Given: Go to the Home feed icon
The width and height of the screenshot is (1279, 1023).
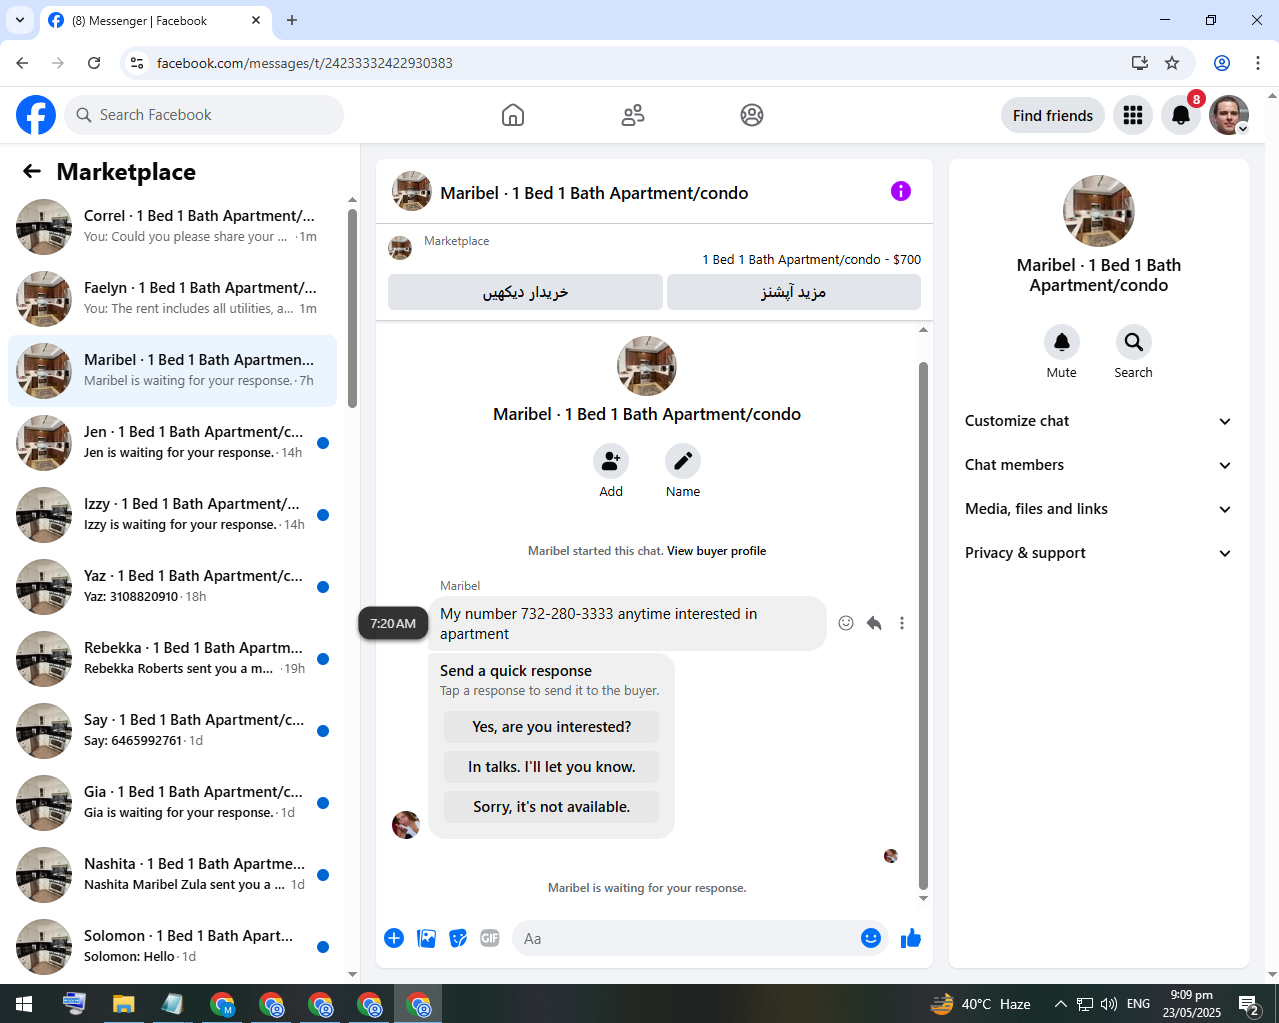Looking at the screenshot, I should pos(513,115).
